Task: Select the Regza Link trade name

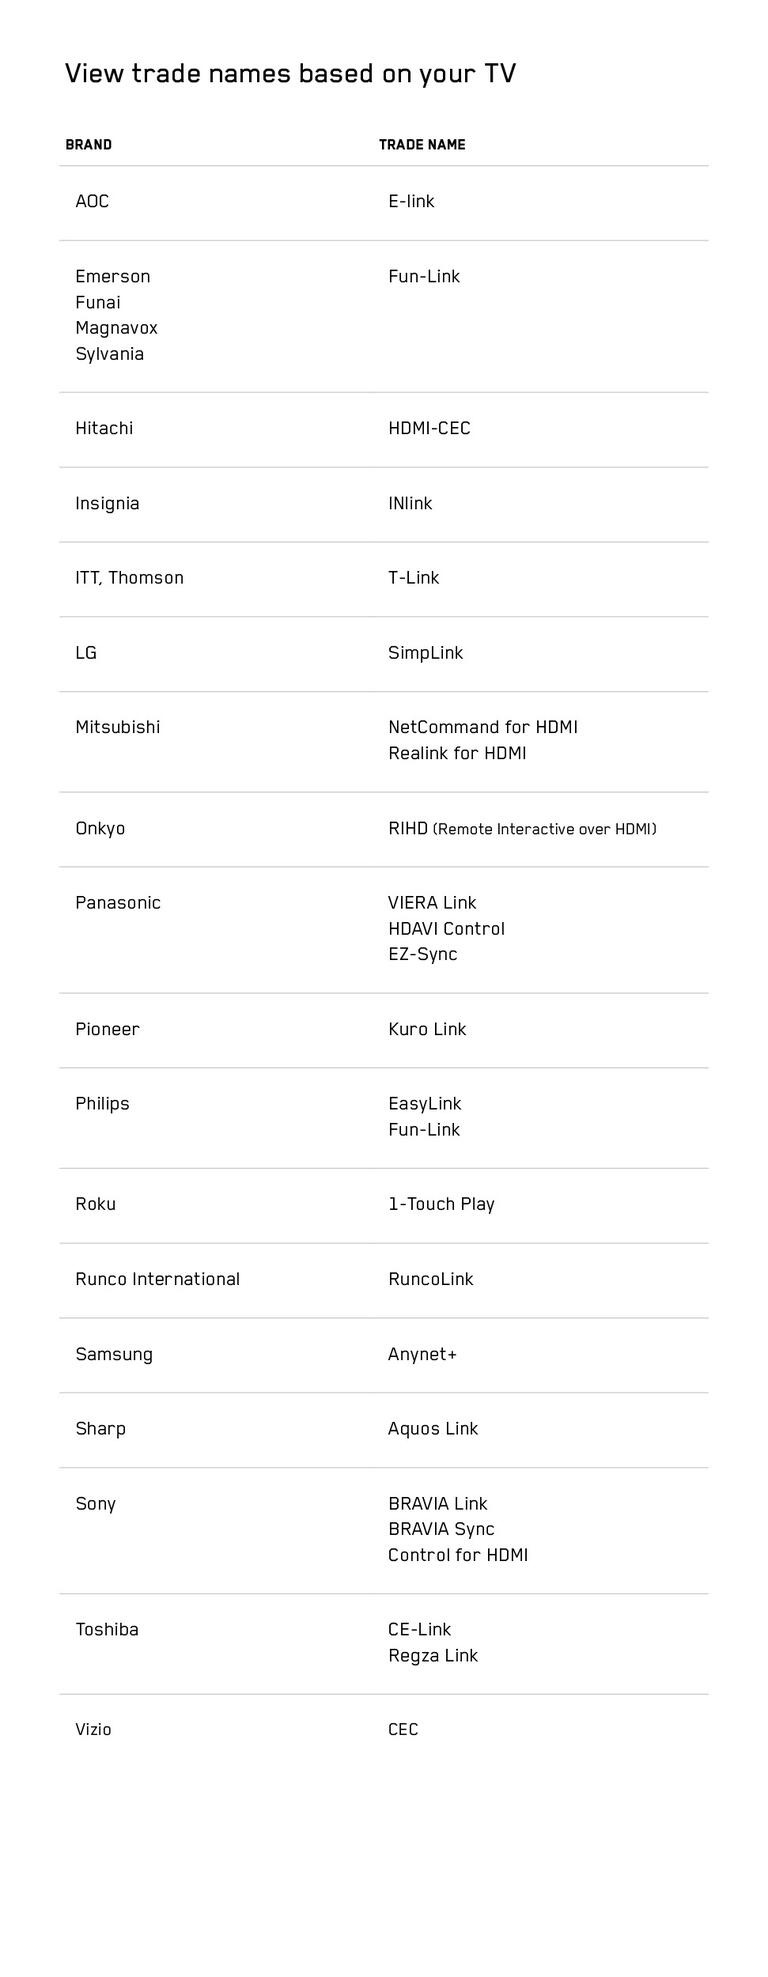Action: [433, 1656]
